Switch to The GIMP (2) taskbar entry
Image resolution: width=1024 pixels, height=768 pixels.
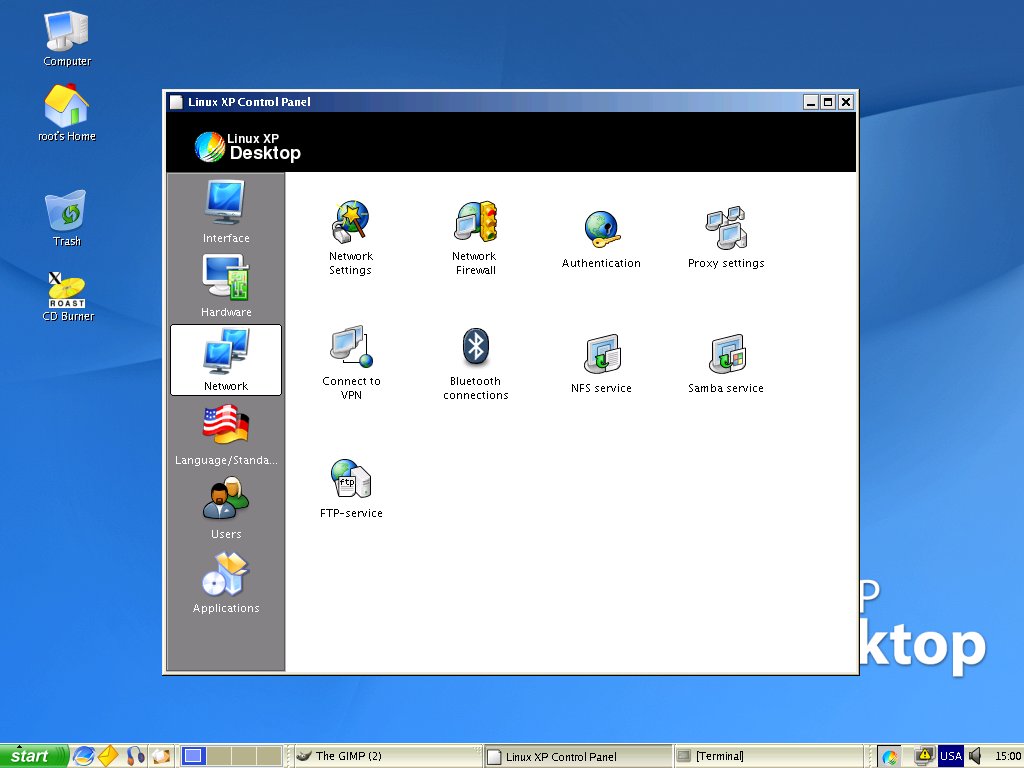(388, 756)
